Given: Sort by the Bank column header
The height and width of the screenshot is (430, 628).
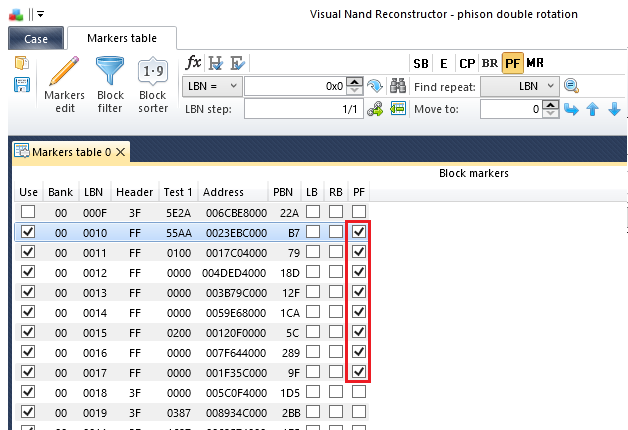Looking at the screenshot, I should [x=60, y=192].
